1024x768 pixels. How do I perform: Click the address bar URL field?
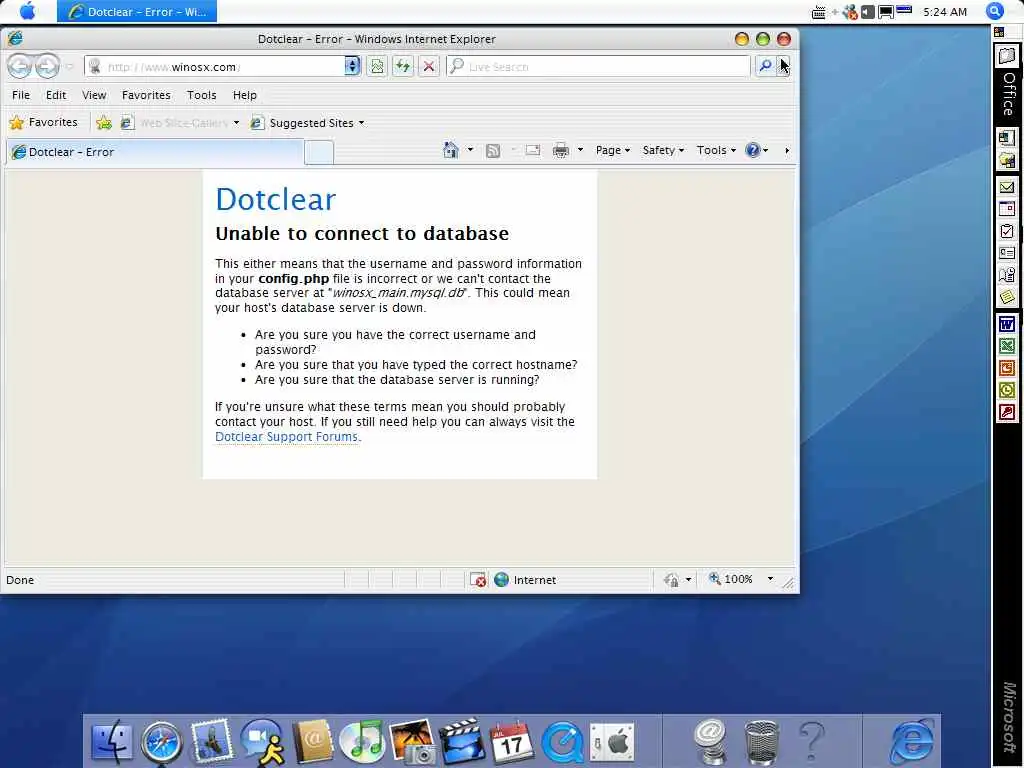point(216,67)
